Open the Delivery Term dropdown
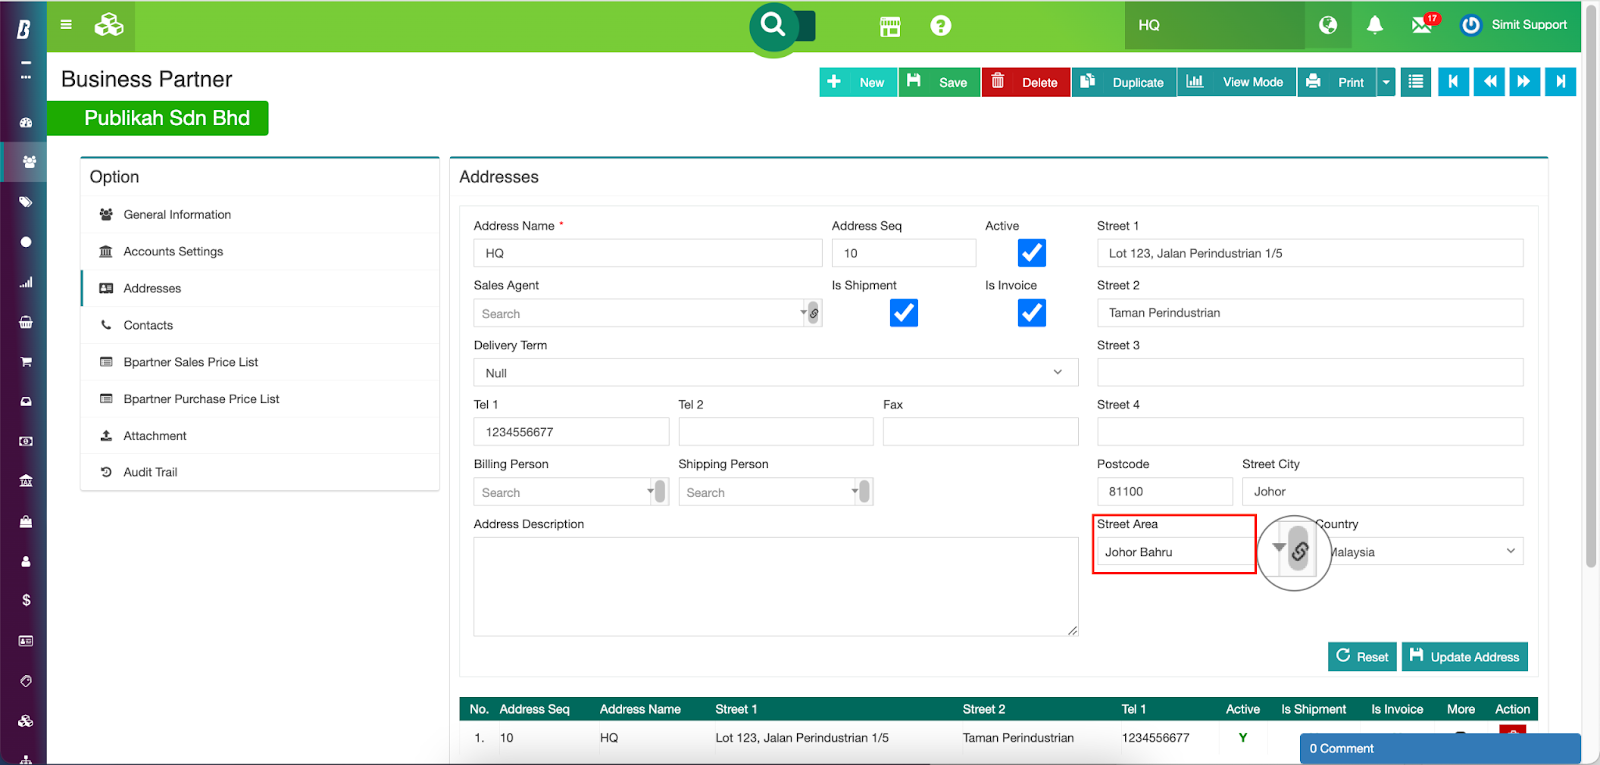 click(776, 372)
